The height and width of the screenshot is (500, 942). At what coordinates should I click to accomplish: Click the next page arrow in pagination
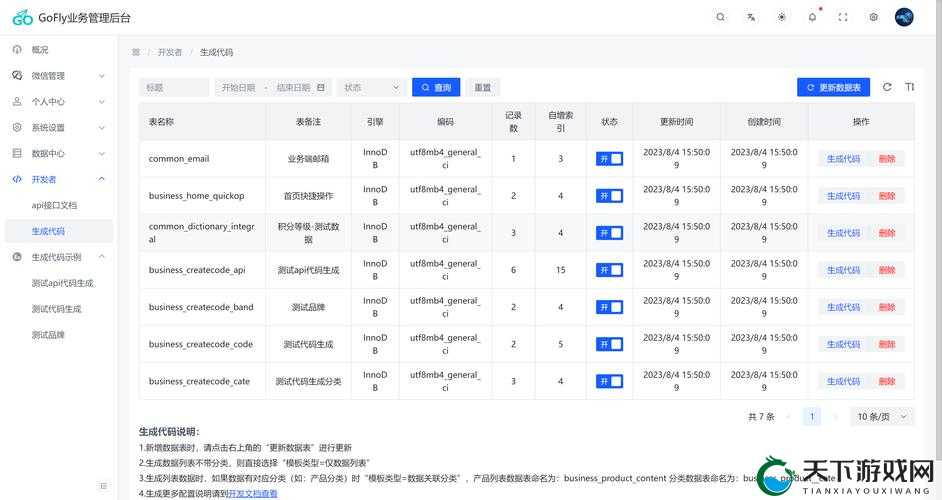click(836, 416)
